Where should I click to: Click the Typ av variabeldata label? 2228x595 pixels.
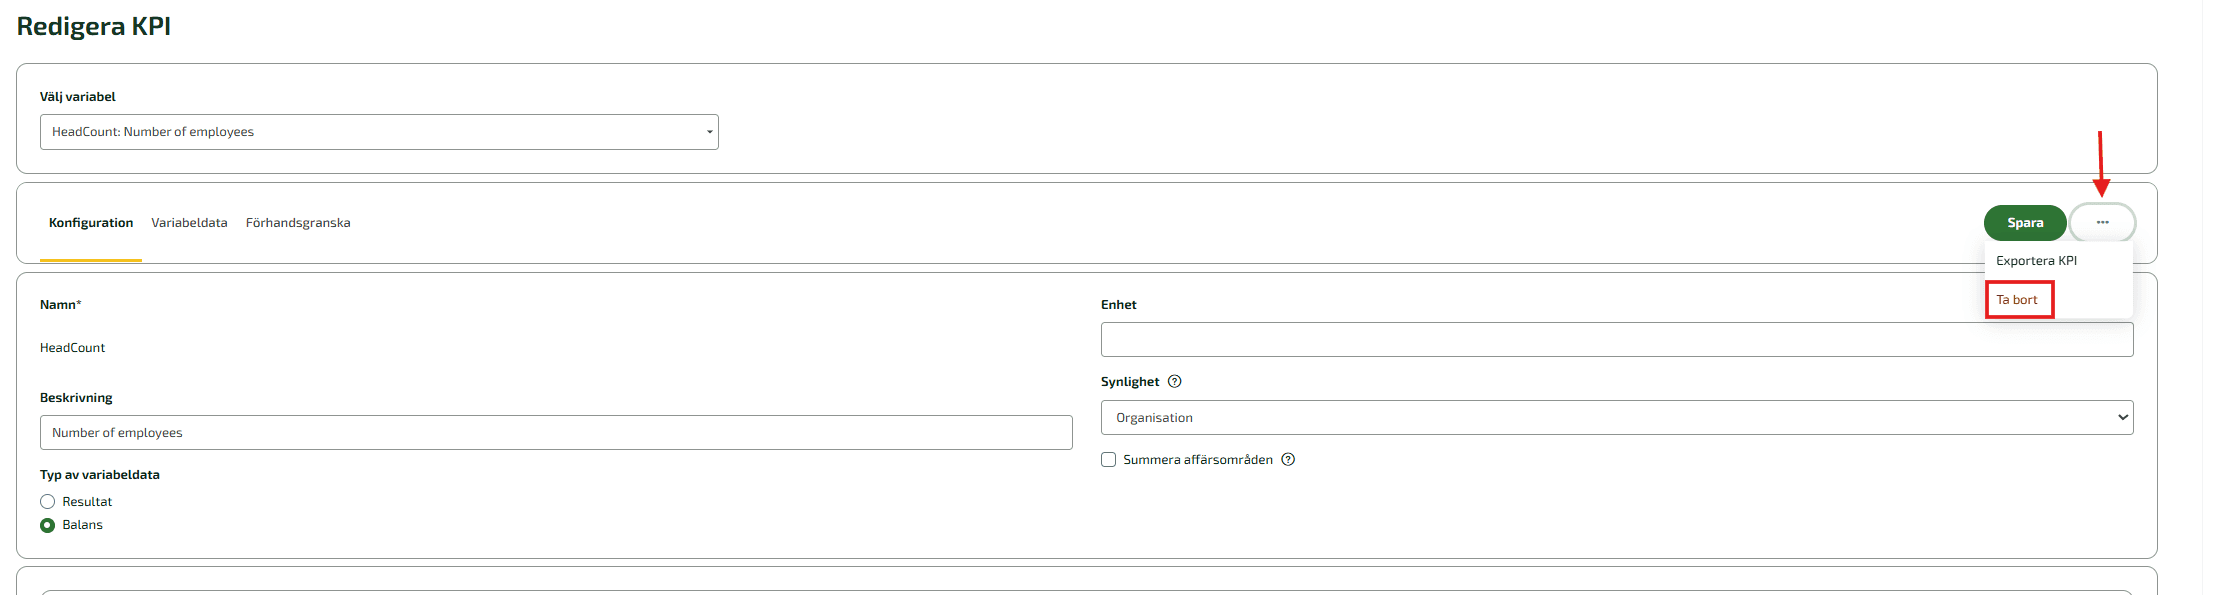tap(100, 475)
